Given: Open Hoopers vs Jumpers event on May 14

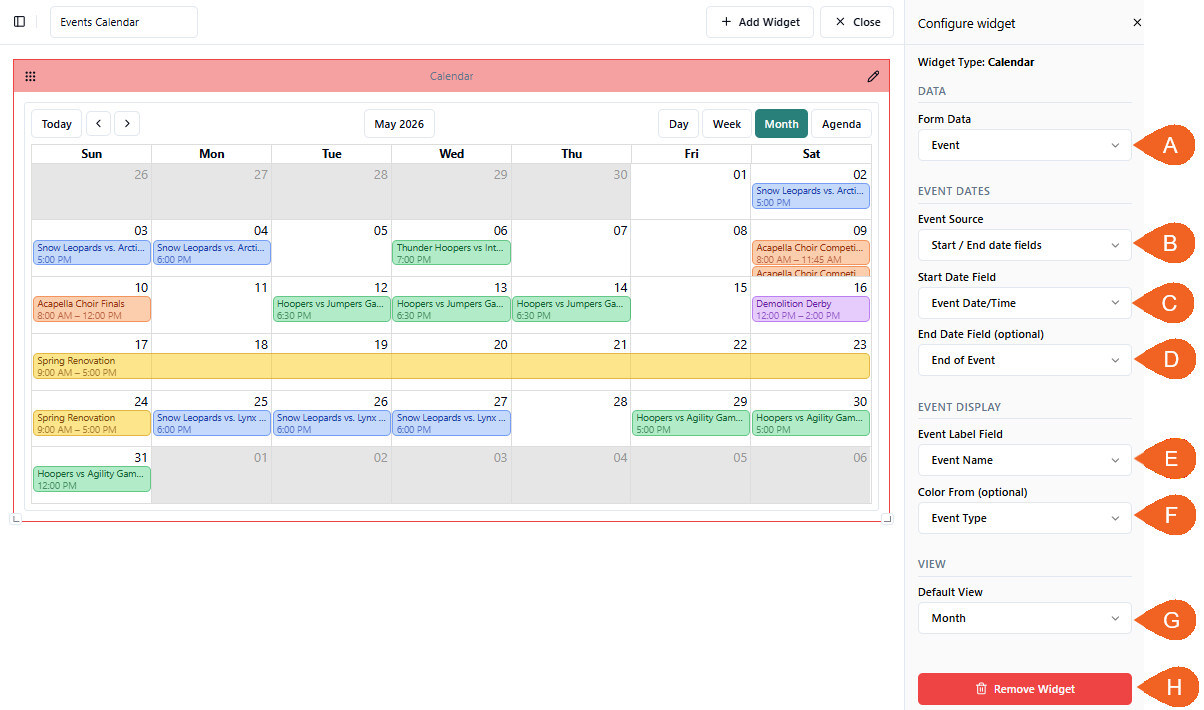Looking at the screenshot, I should [571, 309].
